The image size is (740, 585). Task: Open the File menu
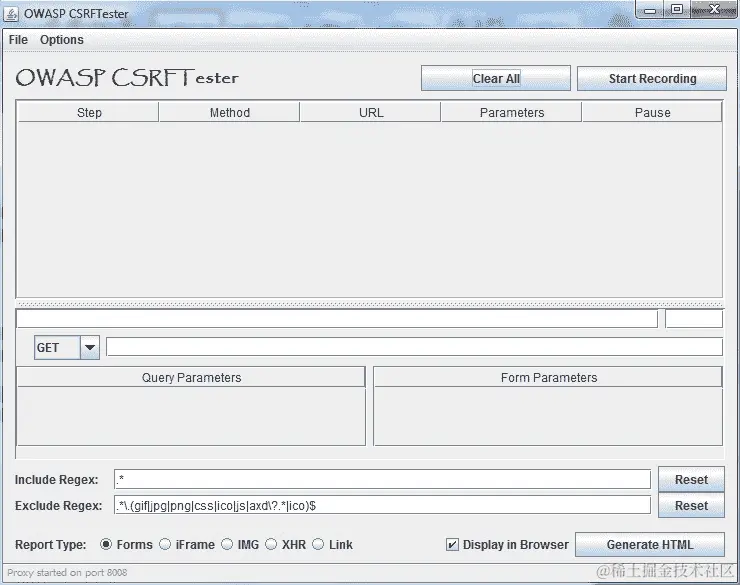(18, 40)
